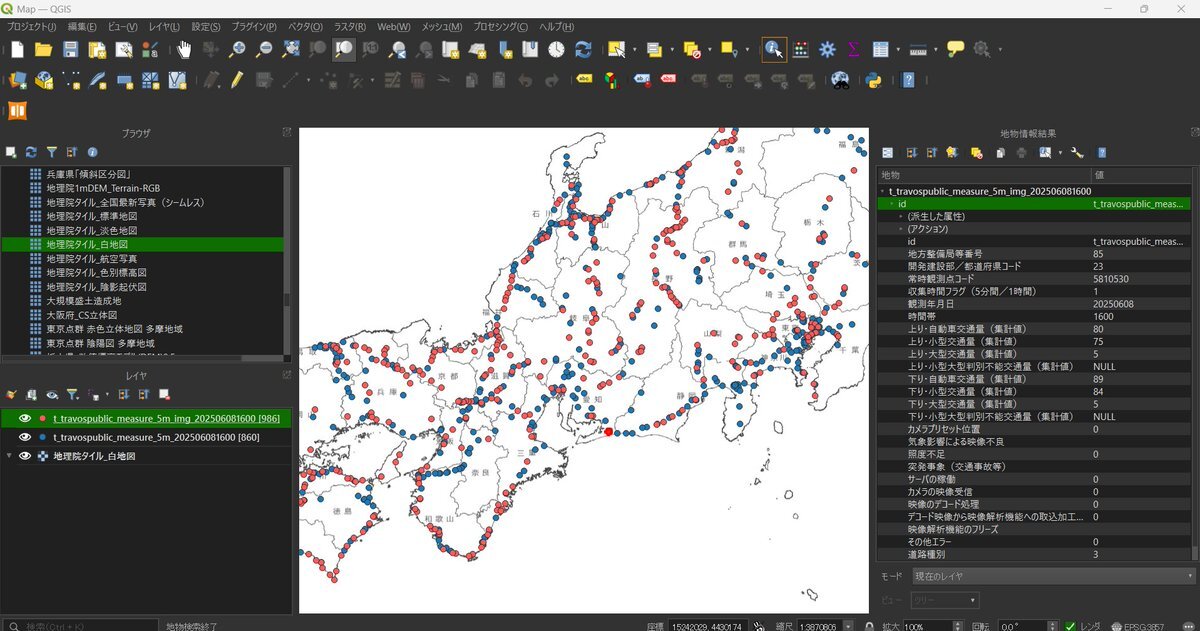
Task: Open the attribute table dropdown arrow
Action: click(x=898, y=49)
